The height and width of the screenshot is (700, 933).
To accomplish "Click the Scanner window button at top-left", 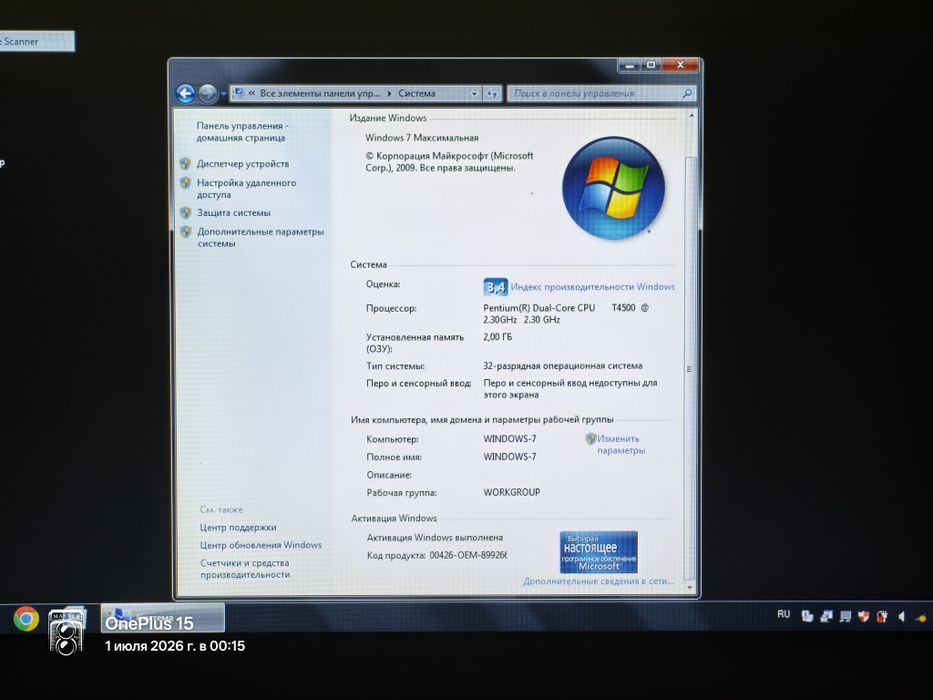I will pos(37,41).
